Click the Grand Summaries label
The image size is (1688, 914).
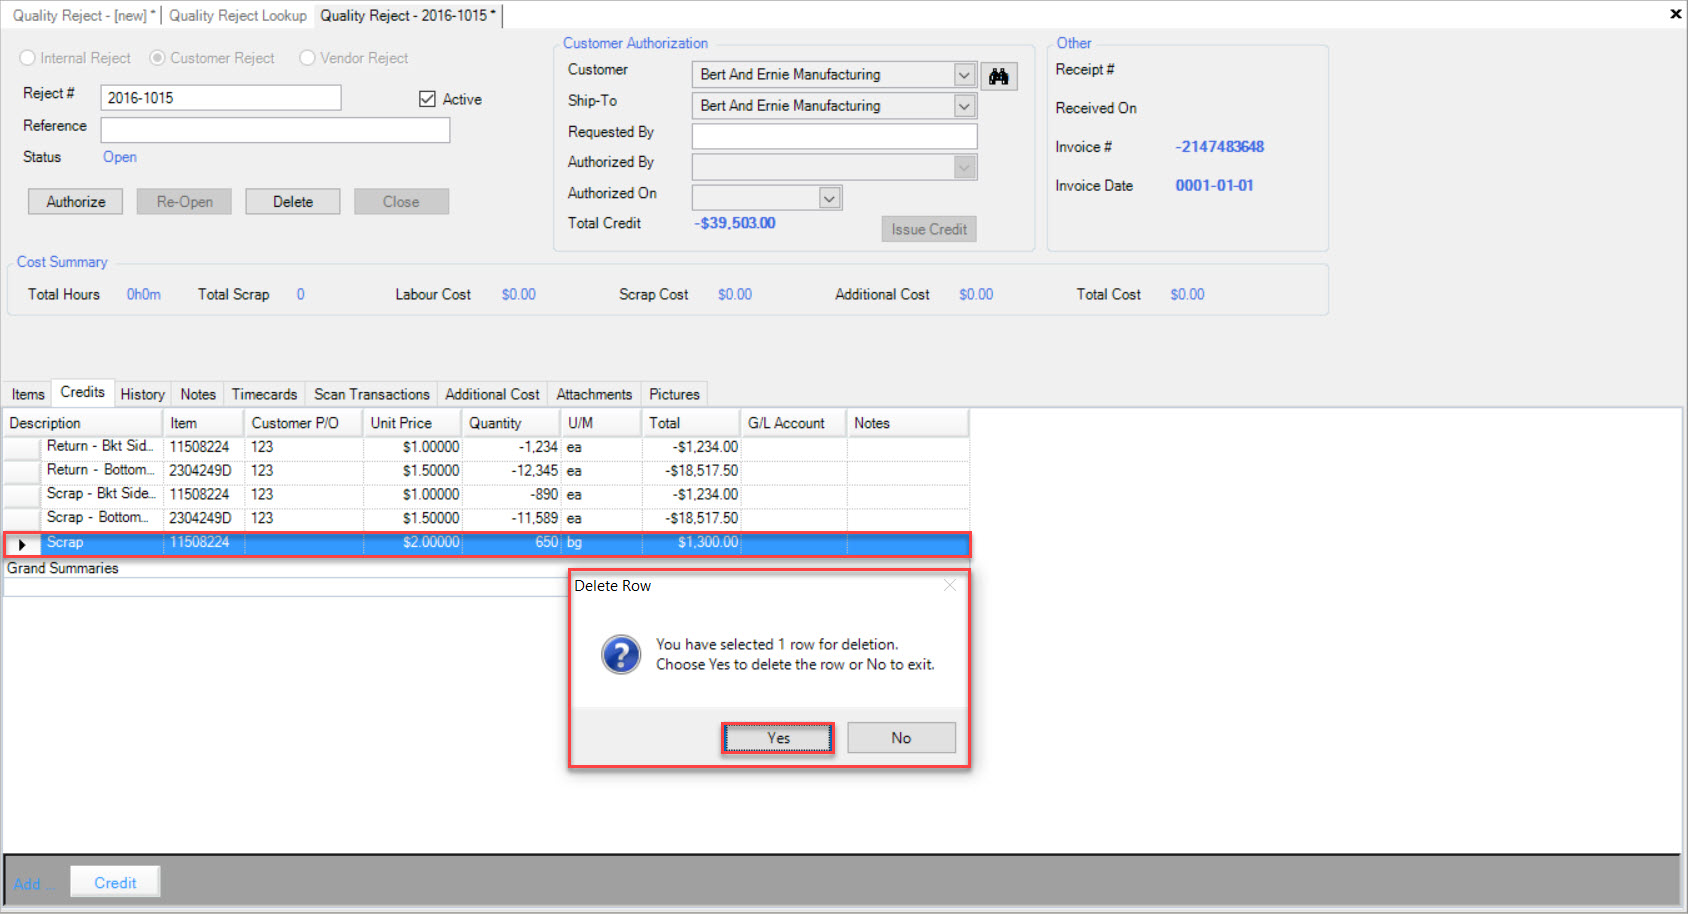(63, 568)
